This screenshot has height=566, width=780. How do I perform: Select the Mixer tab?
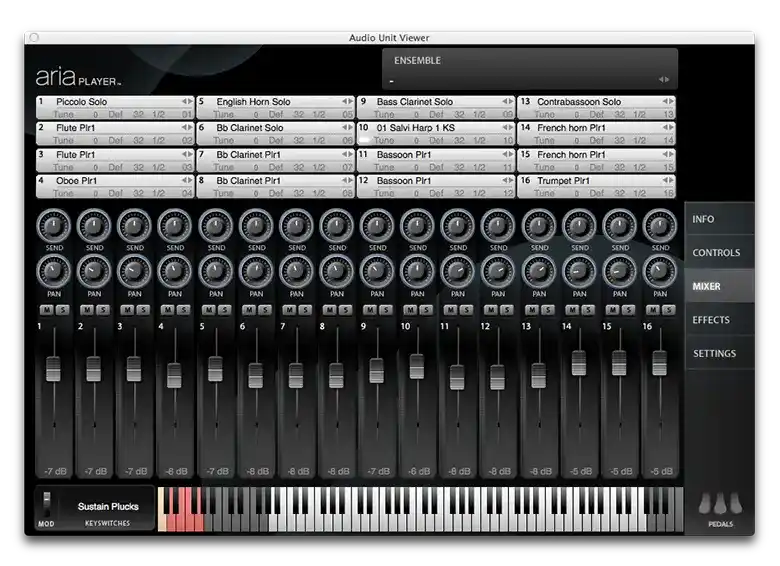coord(719,286)
